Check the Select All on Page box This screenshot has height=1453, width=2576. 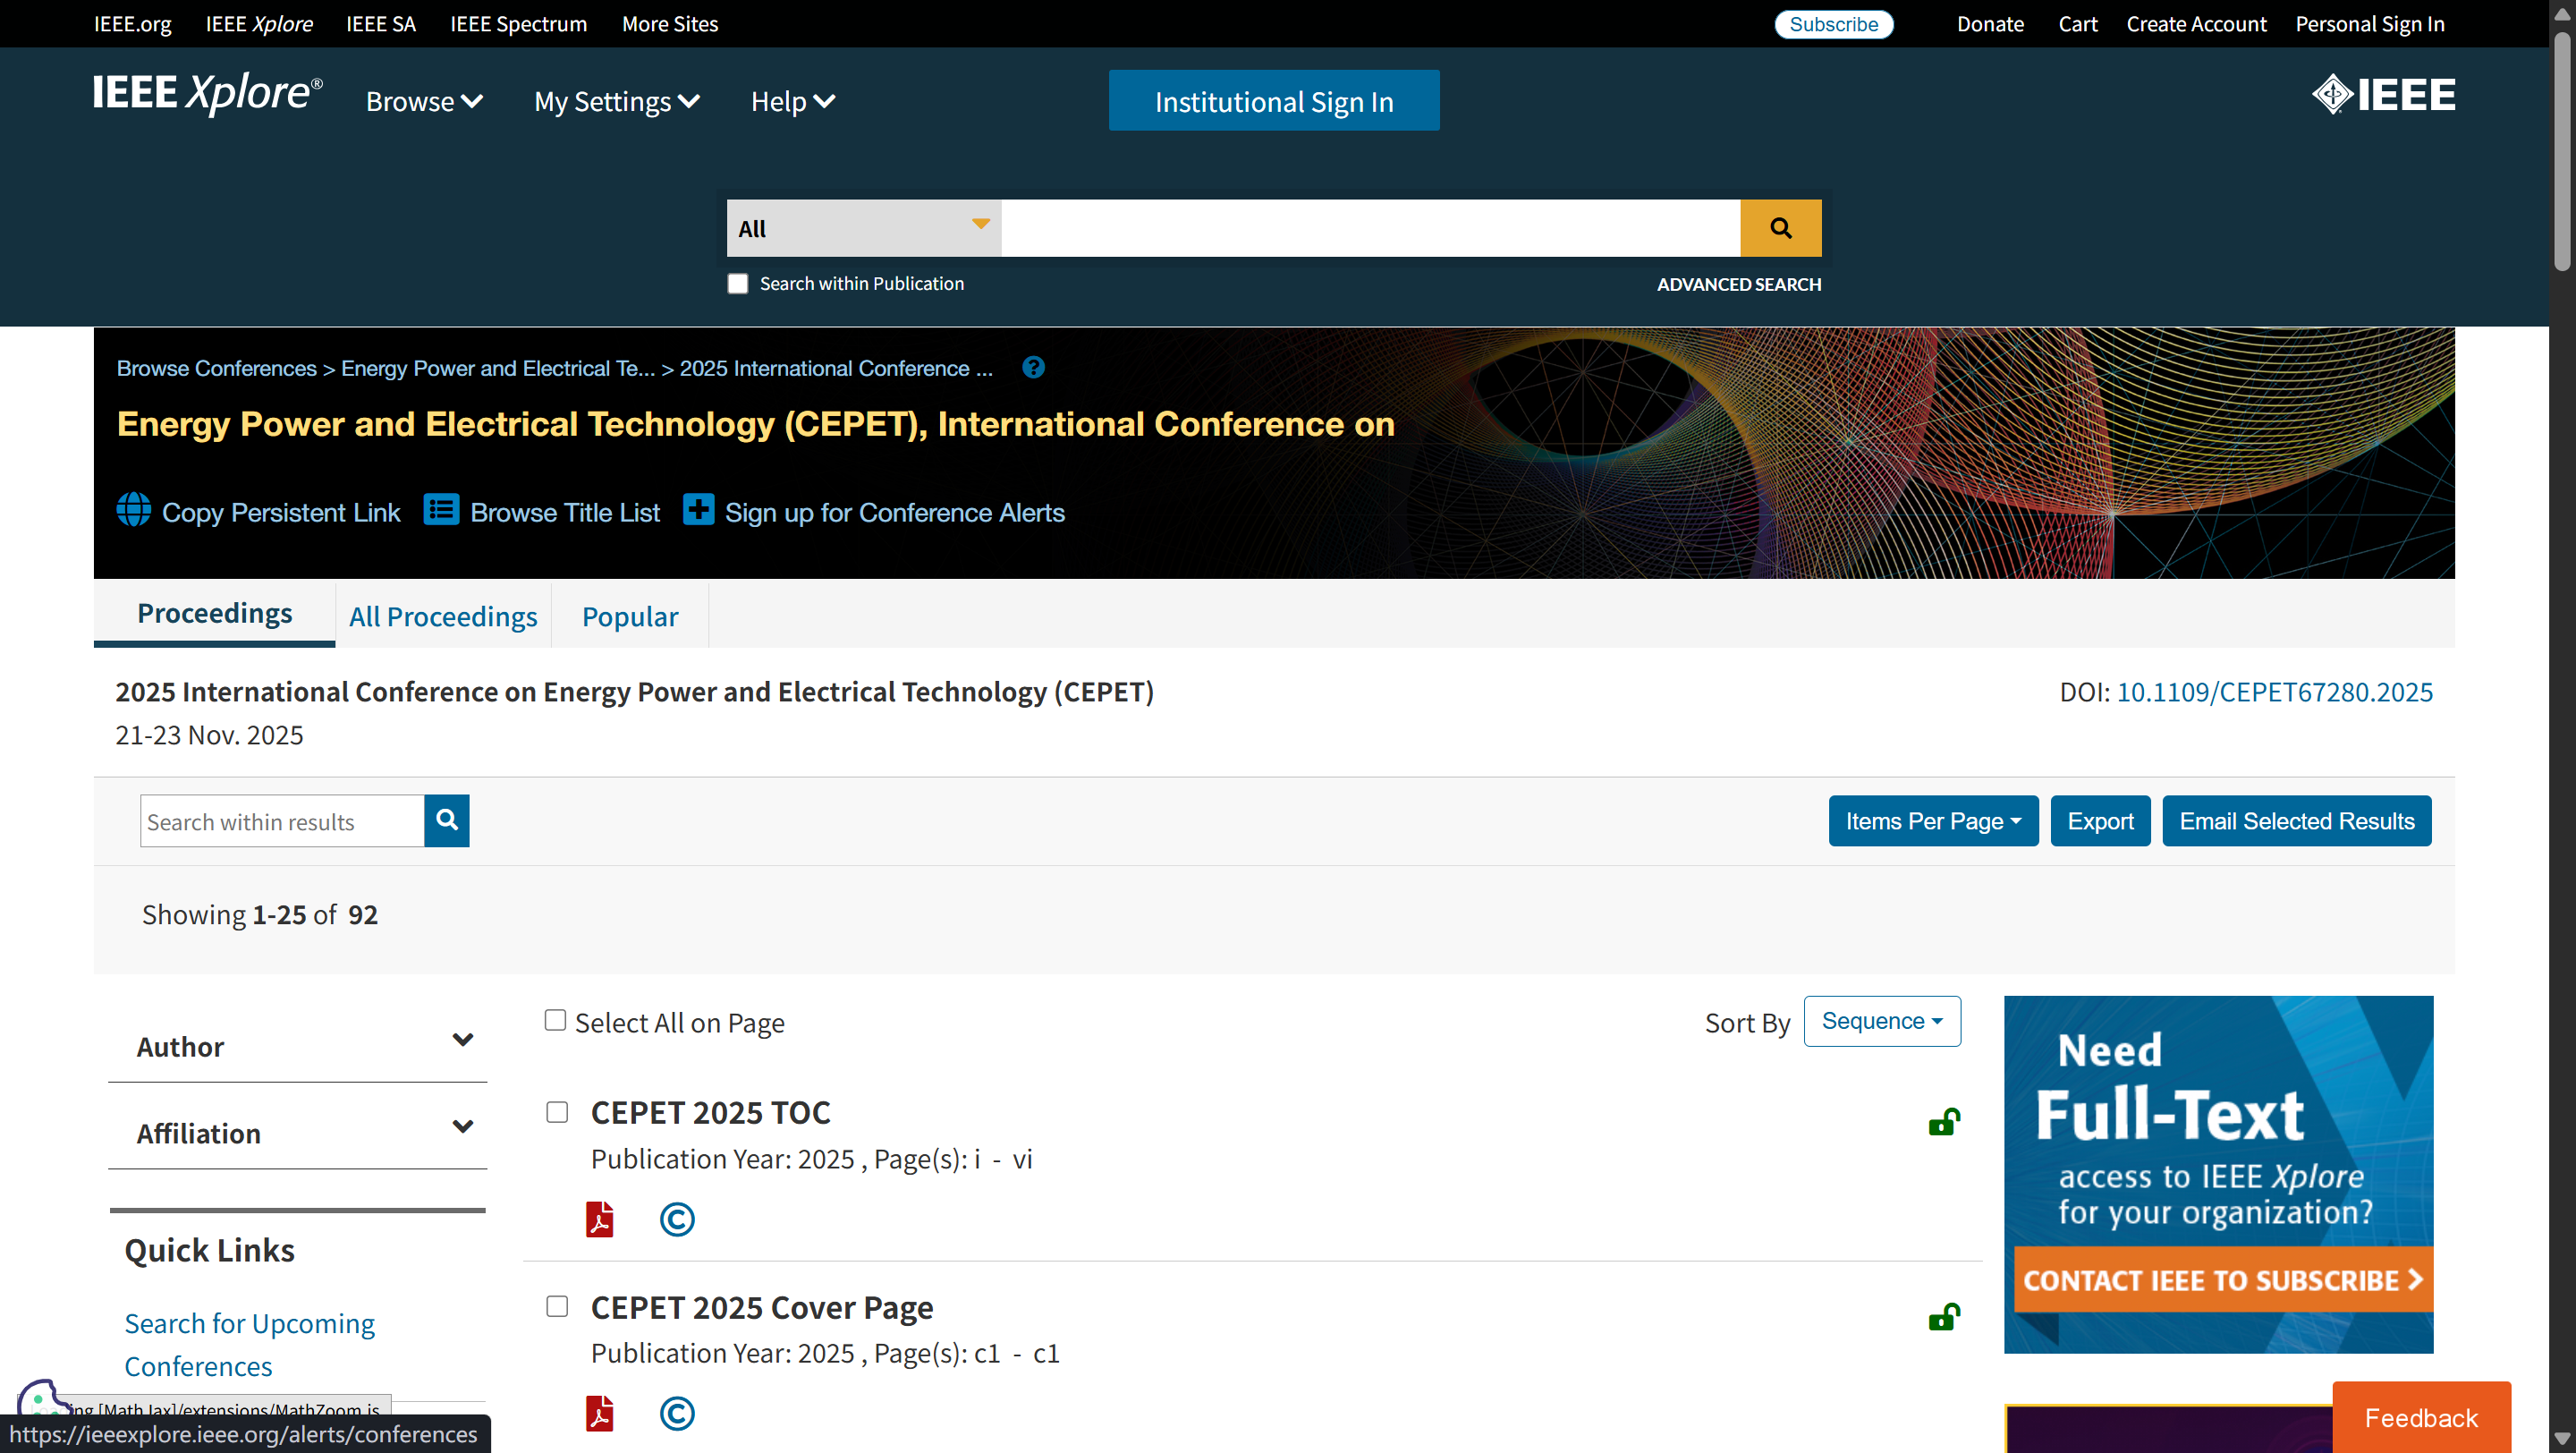(555, 1020)
